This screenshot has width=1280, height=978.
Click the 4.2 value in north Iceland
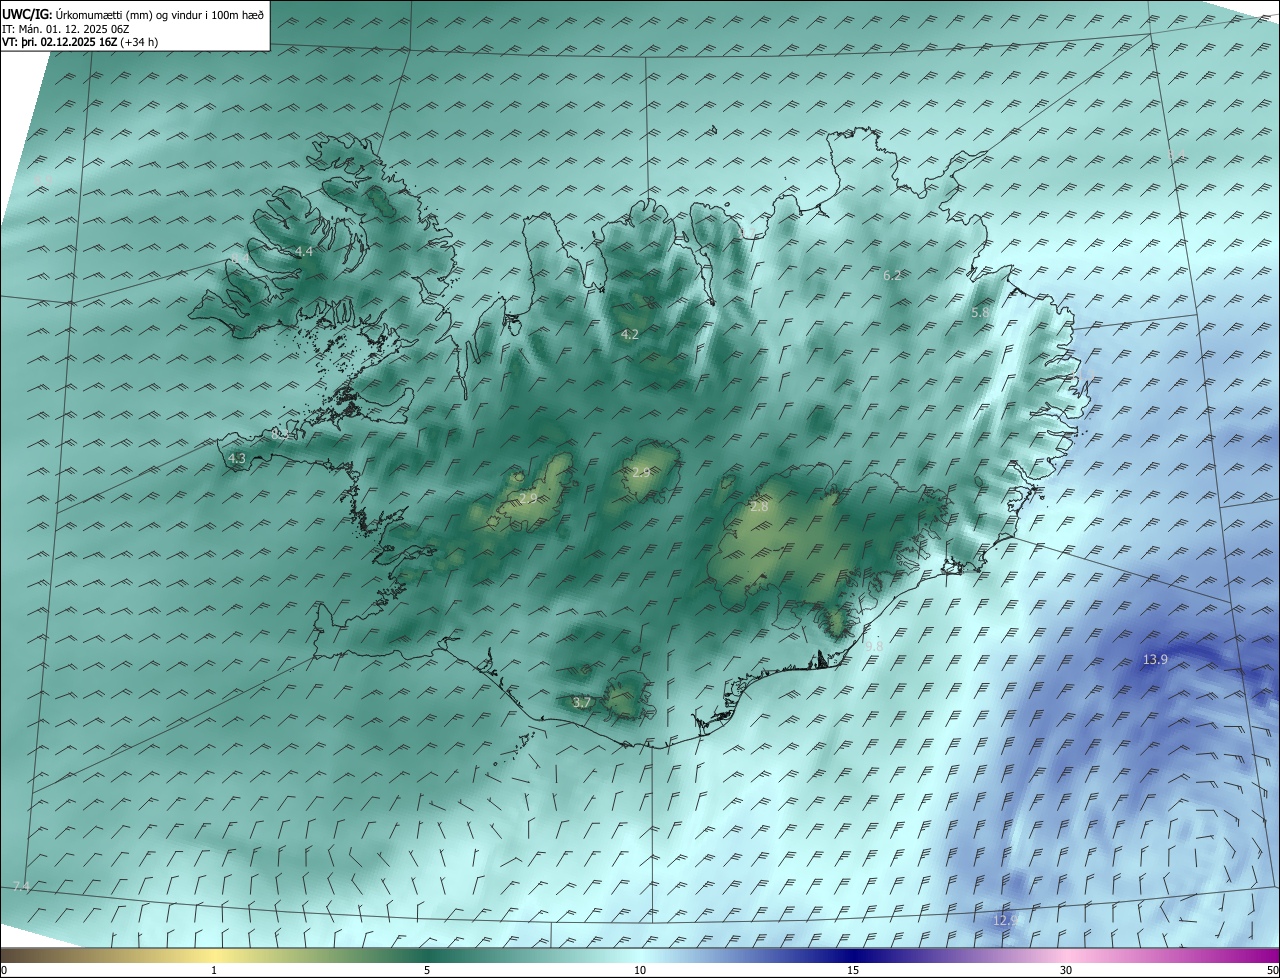tap(629, 334)
